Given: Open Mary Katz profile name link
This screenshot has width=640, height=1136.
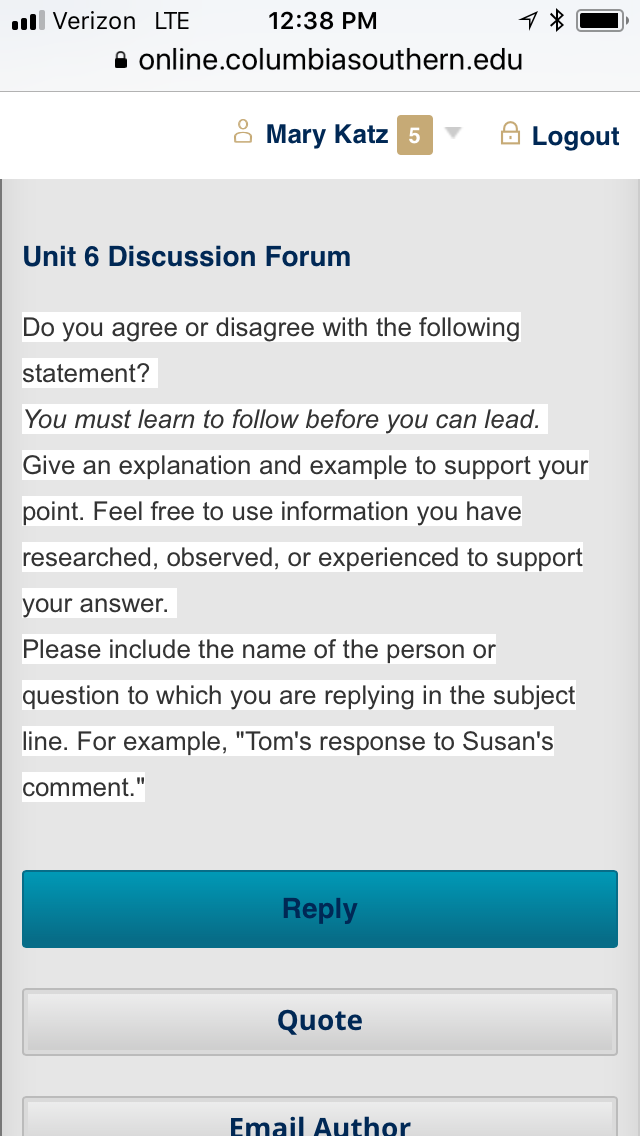Looking at the screenshot, I should [327, 134].
